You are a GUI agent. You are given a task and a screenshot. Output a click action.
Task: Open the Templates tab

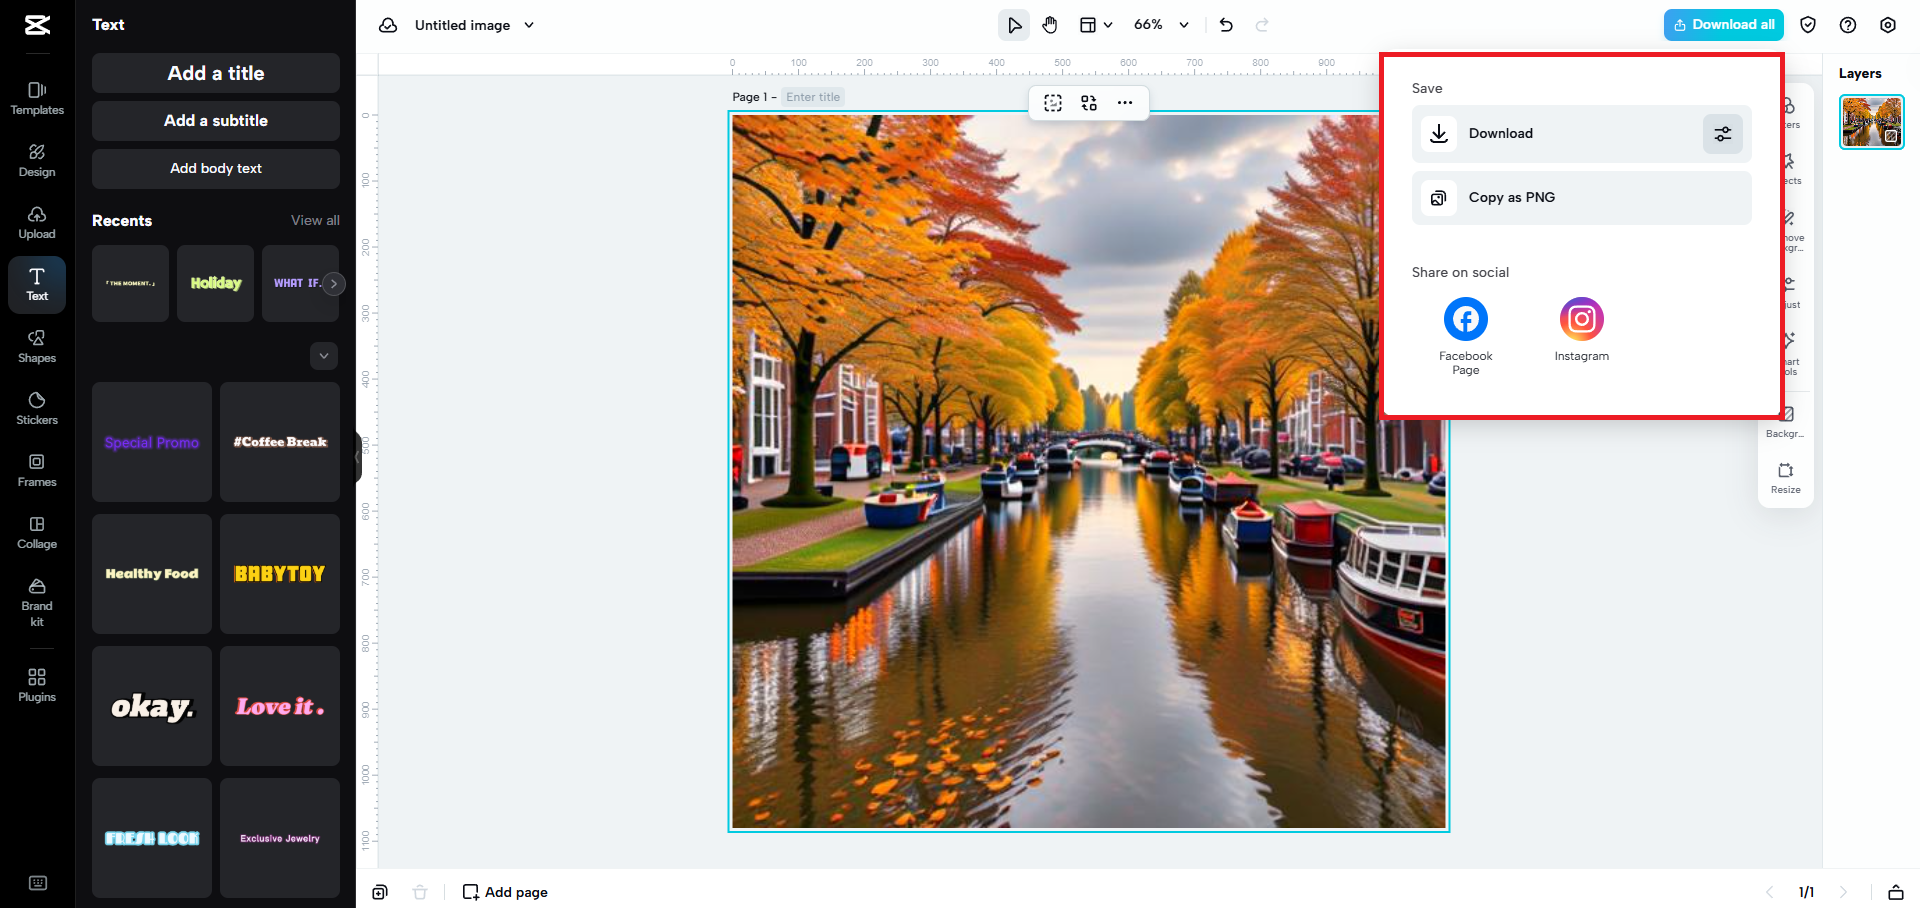click(x=37, y=98)
